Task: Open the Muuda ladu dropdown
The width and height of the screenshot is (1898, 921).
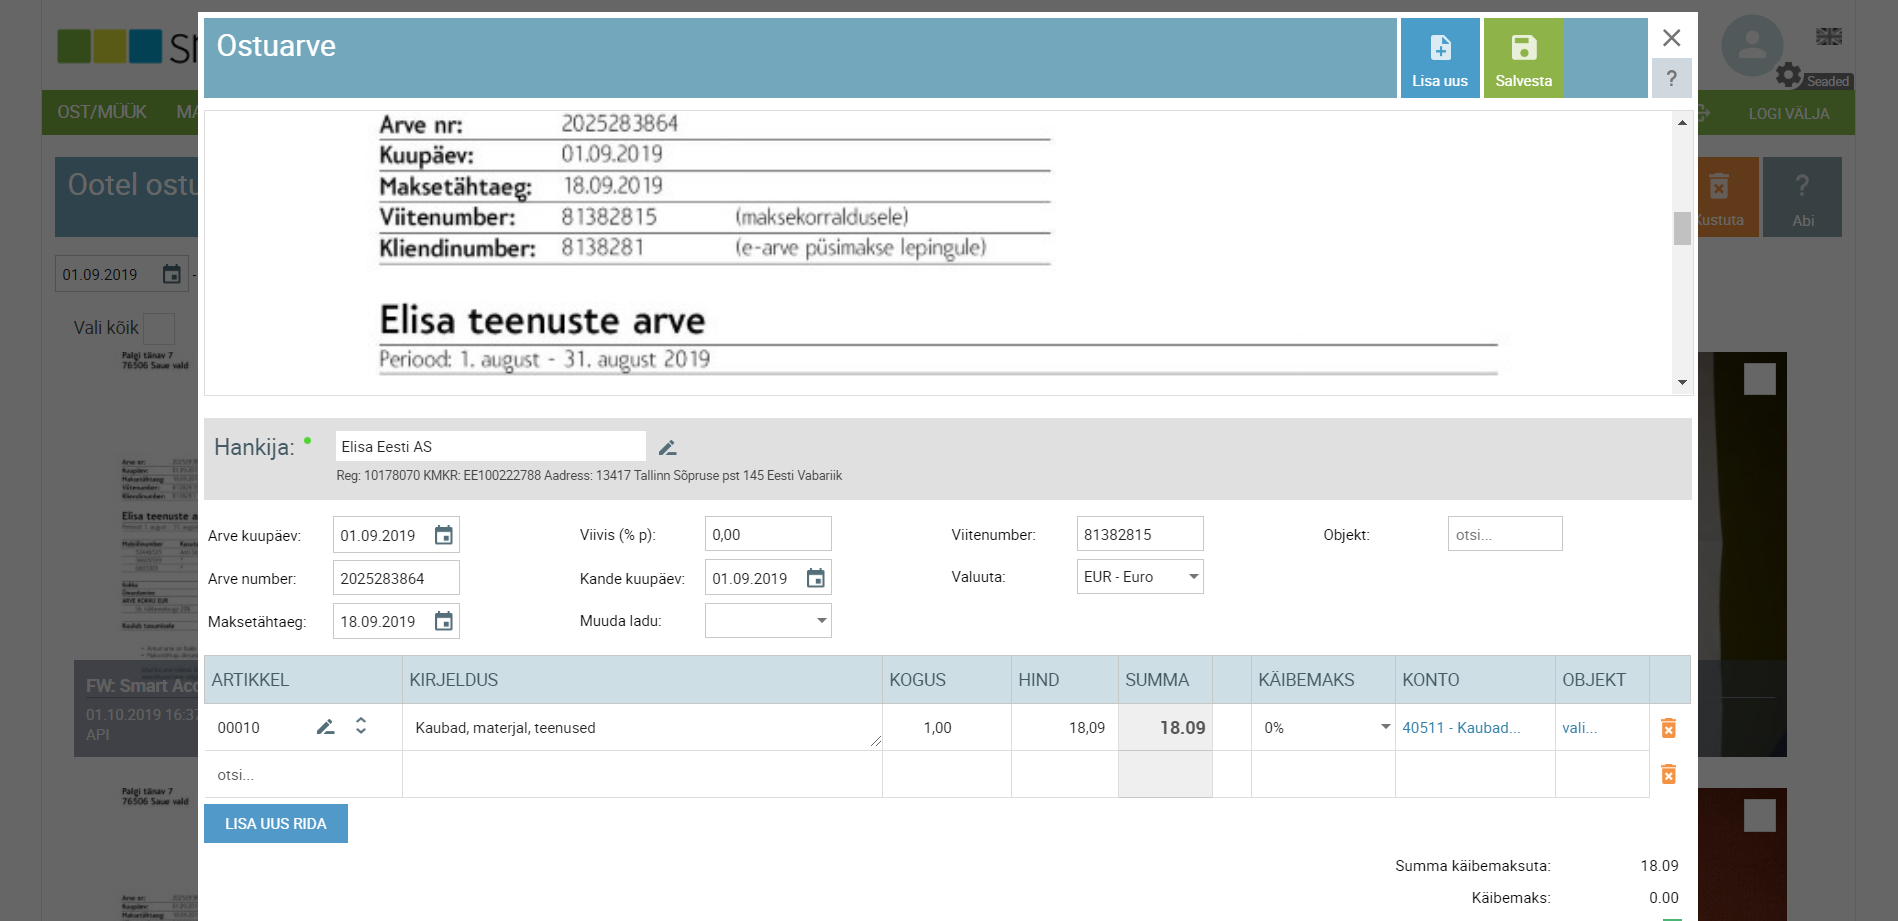Action: tap(768, 621)
